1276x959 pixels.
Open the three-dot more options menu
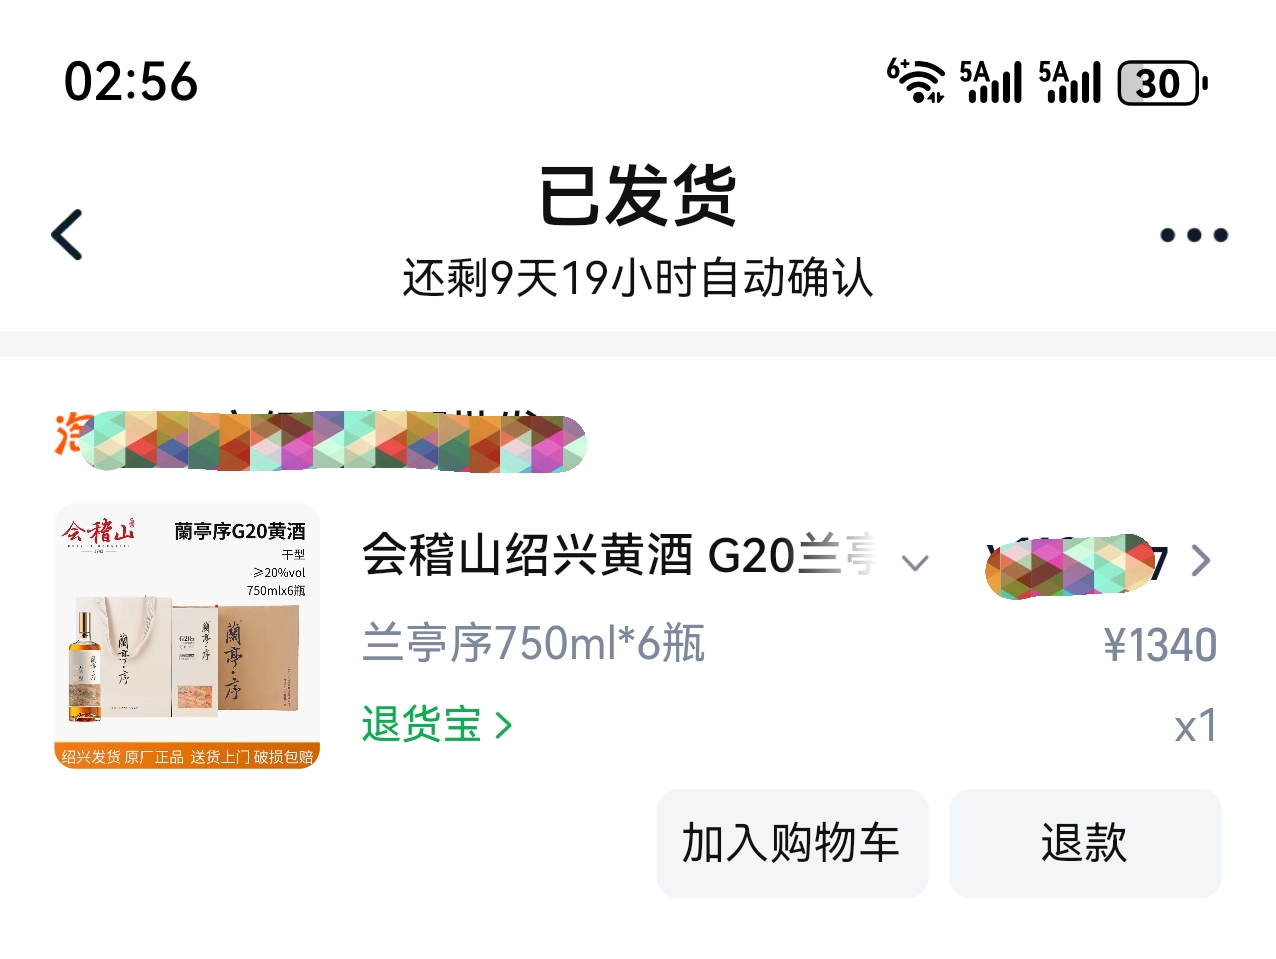pos(1193,235)
